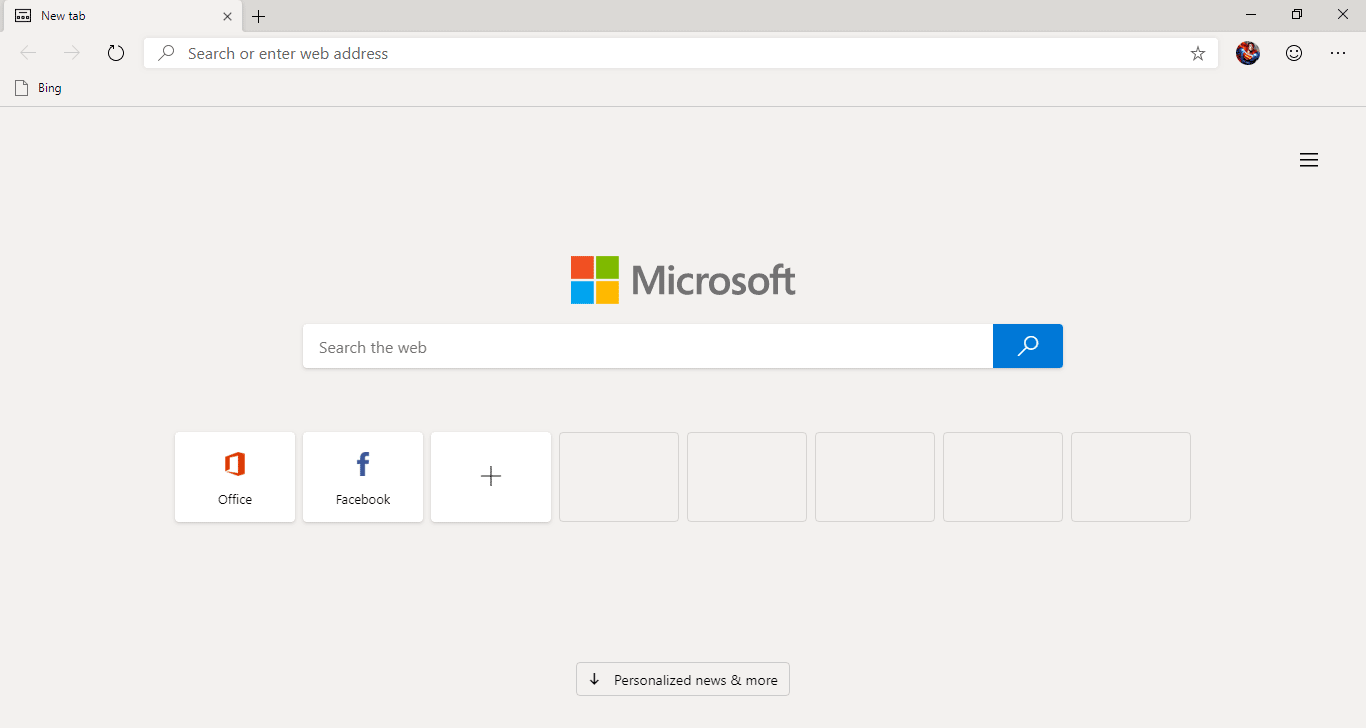The width and height of the screenshot is (1366, 728).
Task: Click the address bar input field
Action: click(681, 53)
